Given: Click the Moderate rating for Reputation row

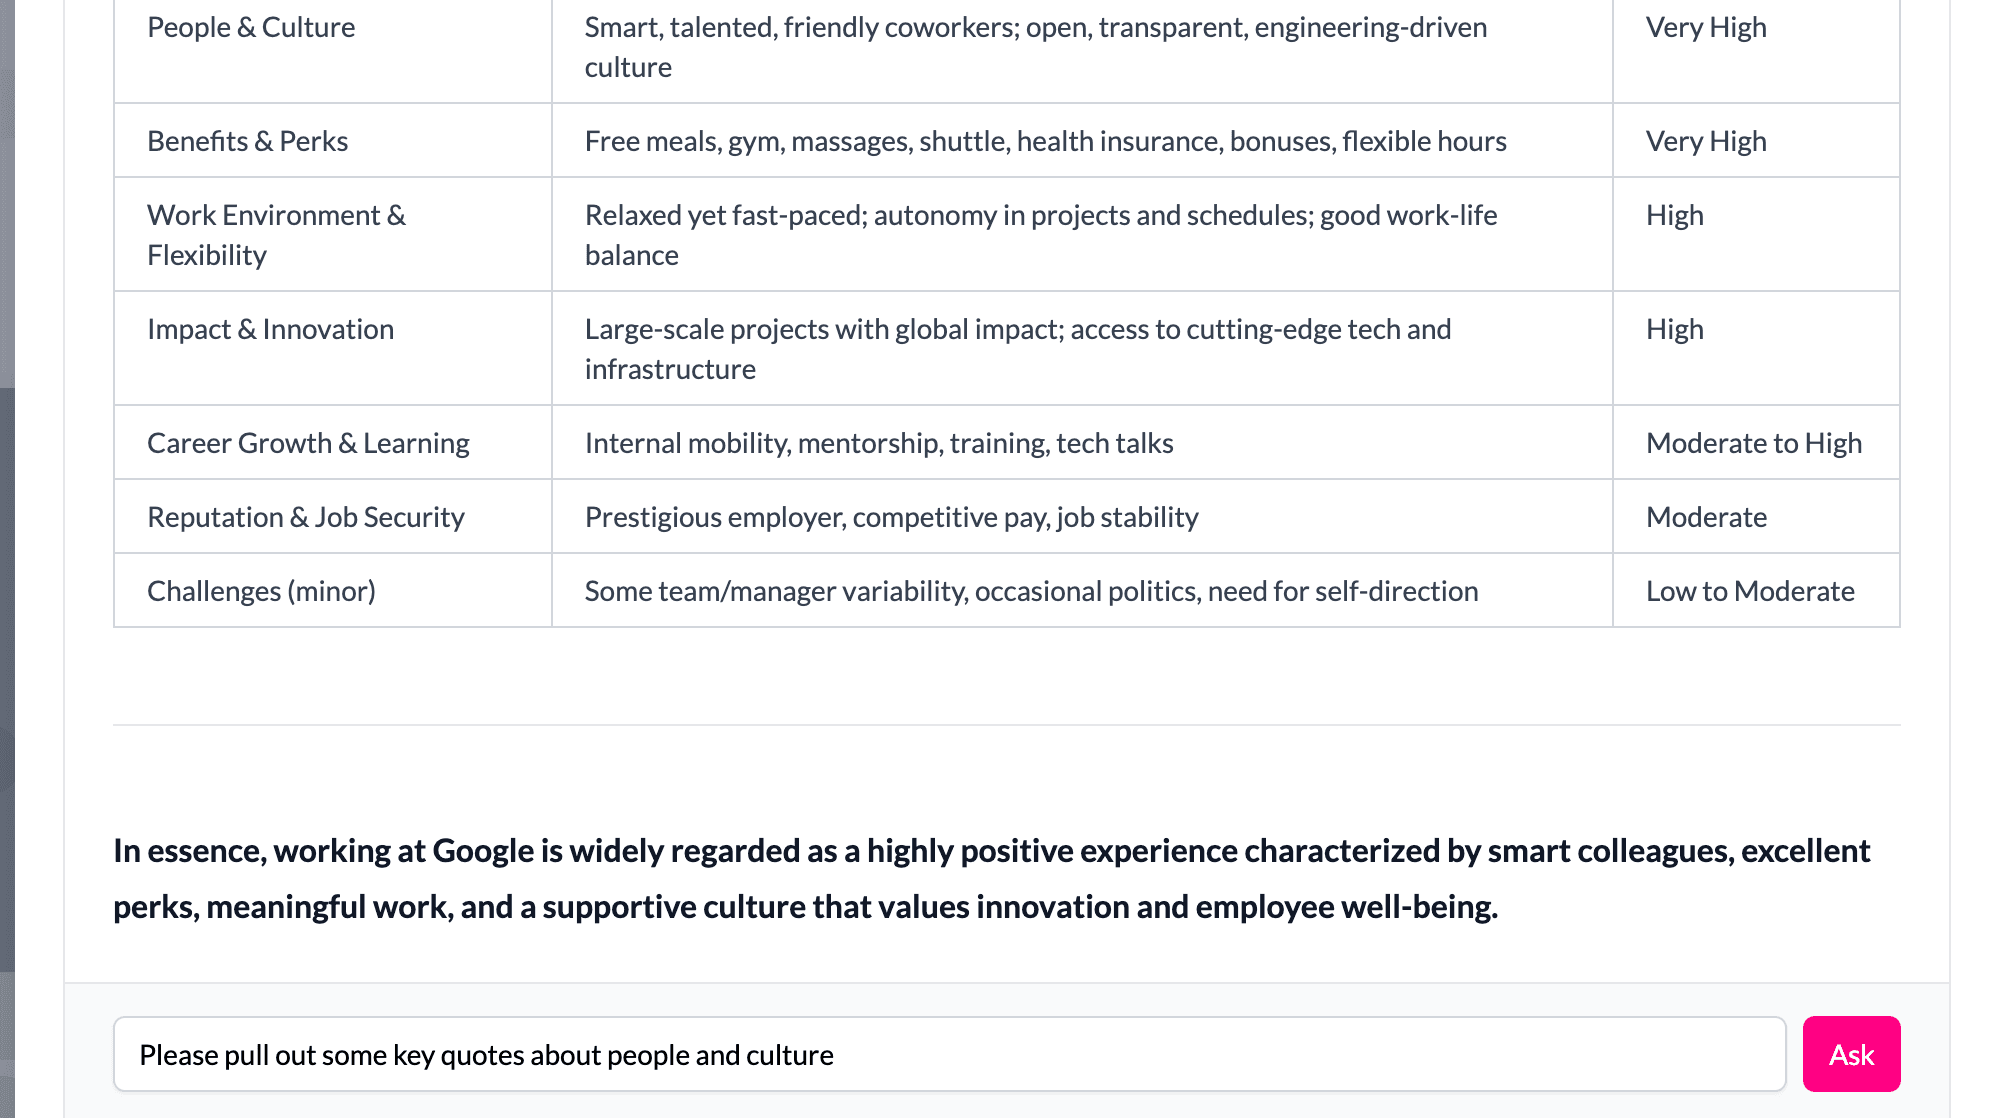Looking at the screenshot, I should point(1706,517).
